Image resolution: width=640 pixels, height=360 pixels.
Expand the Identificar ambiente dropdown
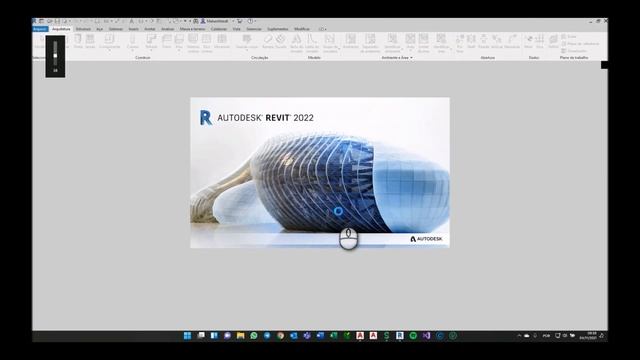[402, 49]
